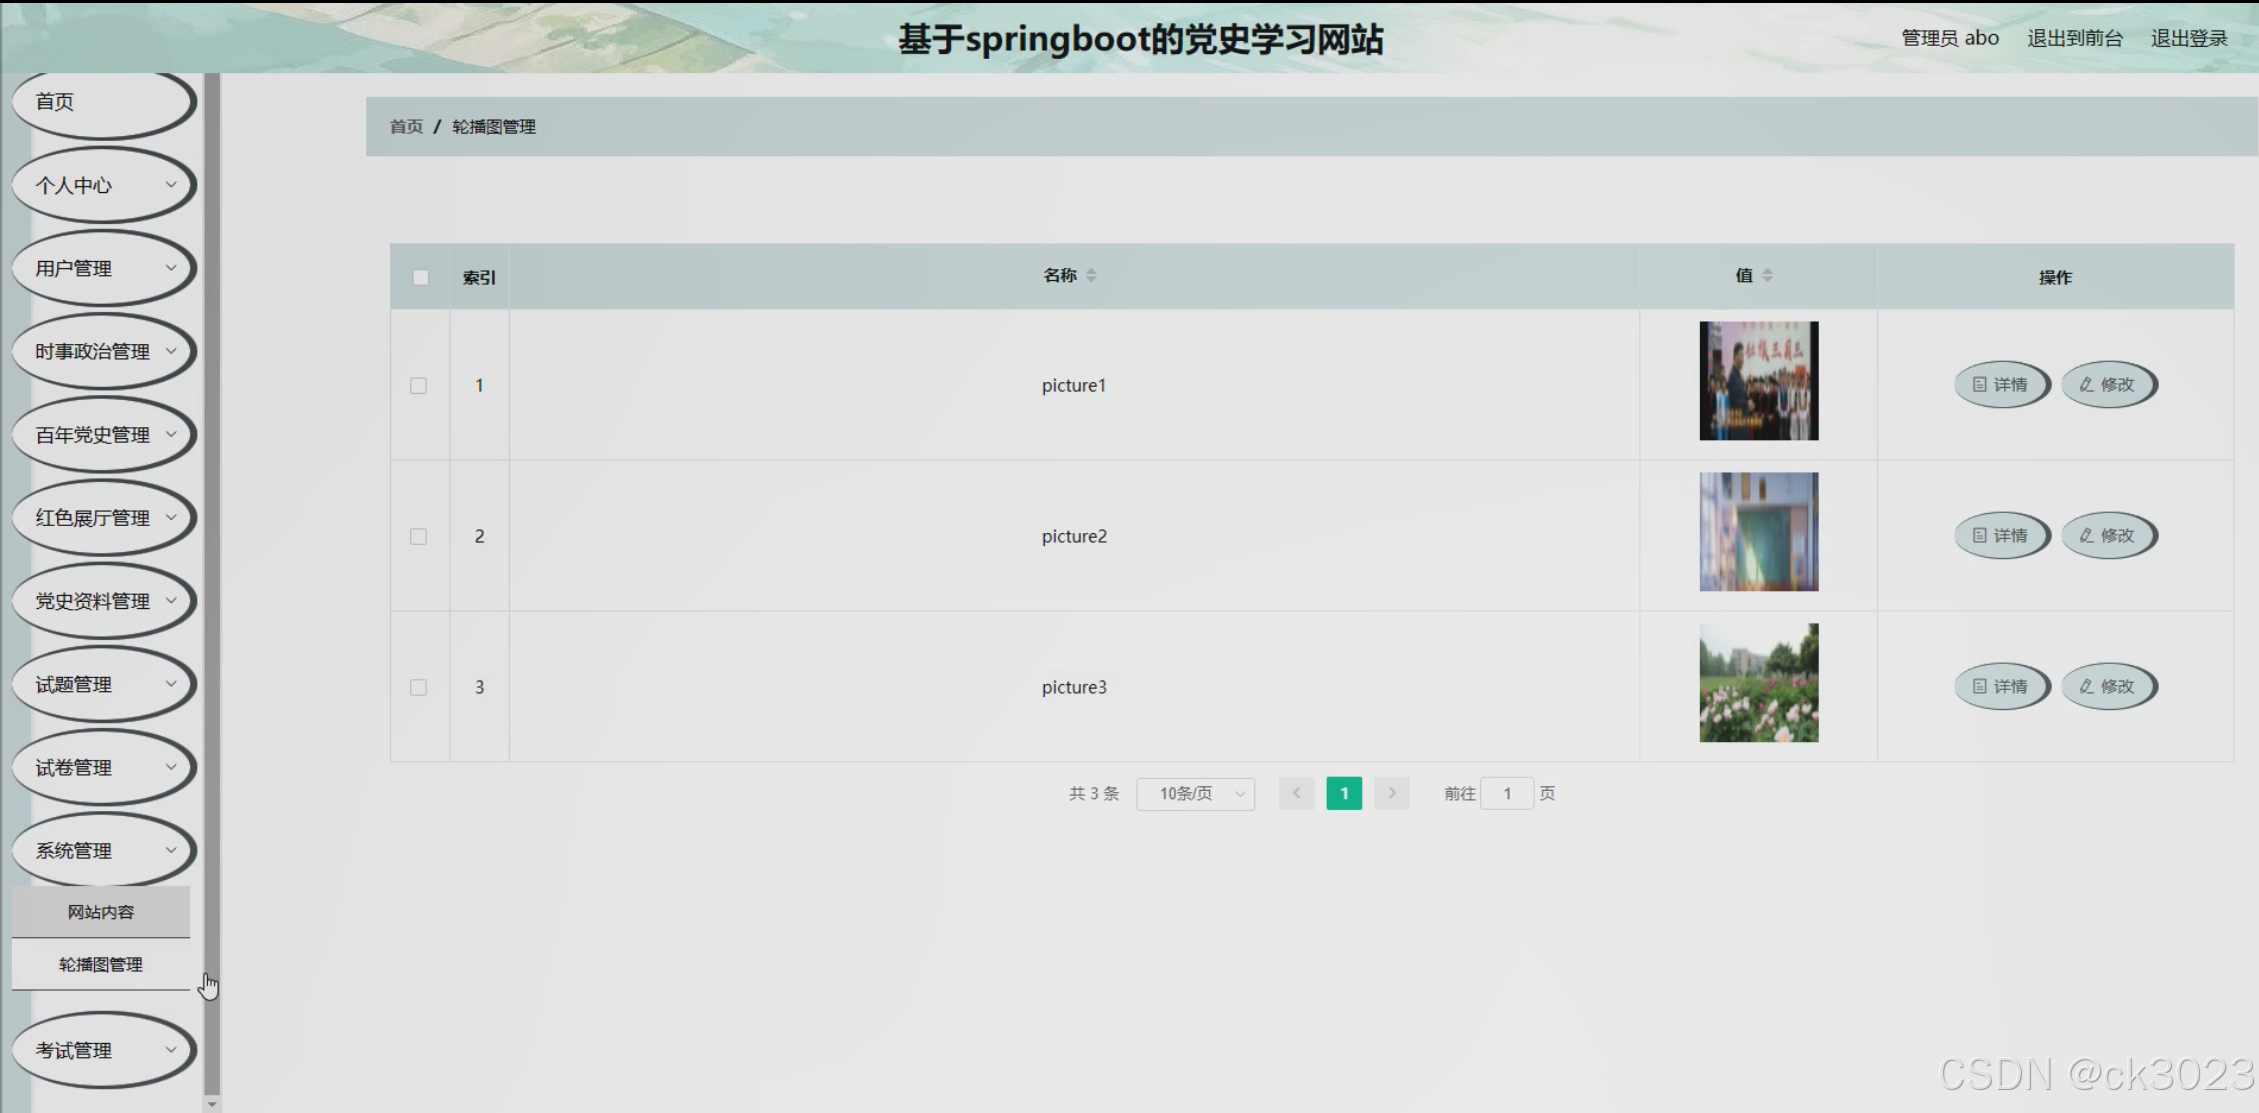The width and height of the screenshot is (2259, 1113).
Task: Click the picture2 thumbnail image
Action: coord(1758,532)
